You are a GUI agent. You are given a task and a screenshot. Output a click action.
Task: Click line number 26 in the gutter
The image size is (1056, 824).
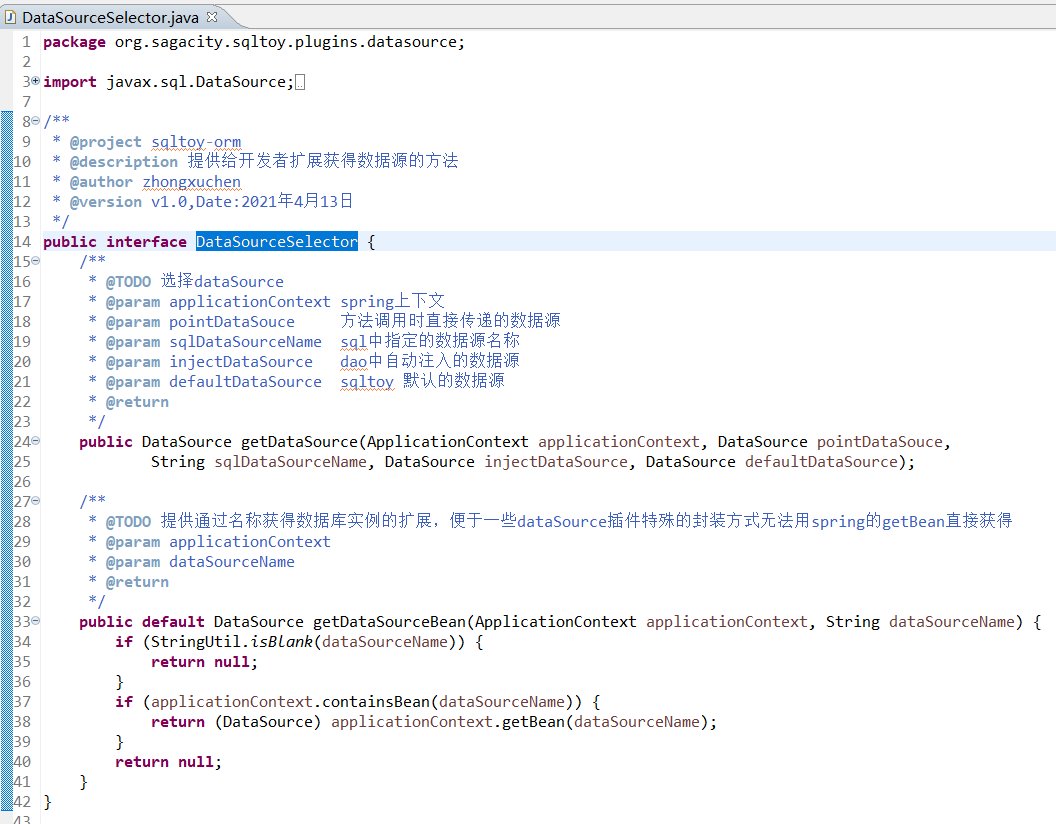point(22,482)
